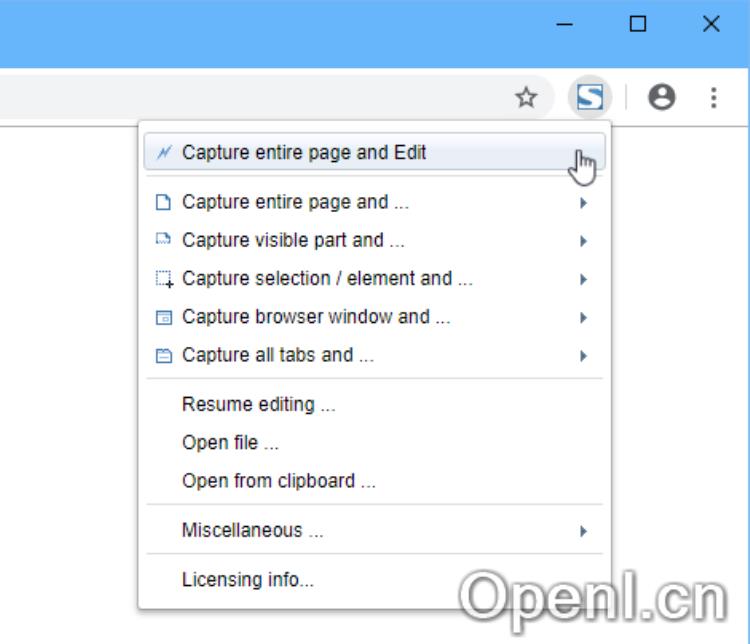This screenshot has width=750, height=644.
Task: Expand the Capture visible part submenu arrow
Action: coord(583,241)
